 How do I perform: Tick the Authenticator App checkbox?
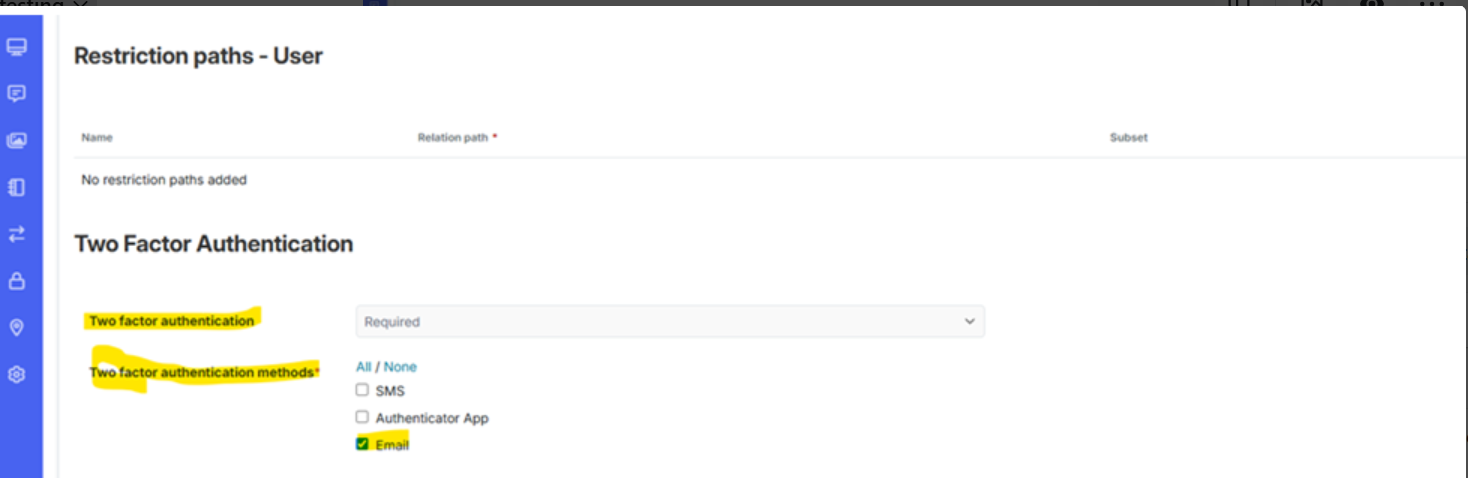362,417
